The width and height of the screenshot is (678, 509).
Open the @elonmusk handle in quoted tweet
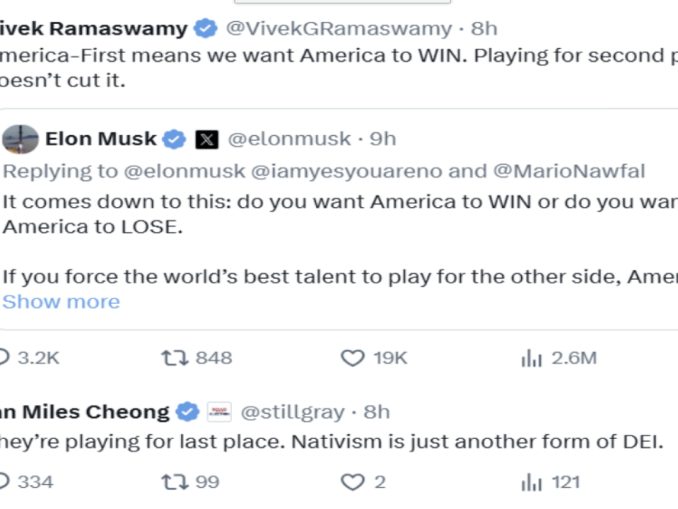point(290,138)
